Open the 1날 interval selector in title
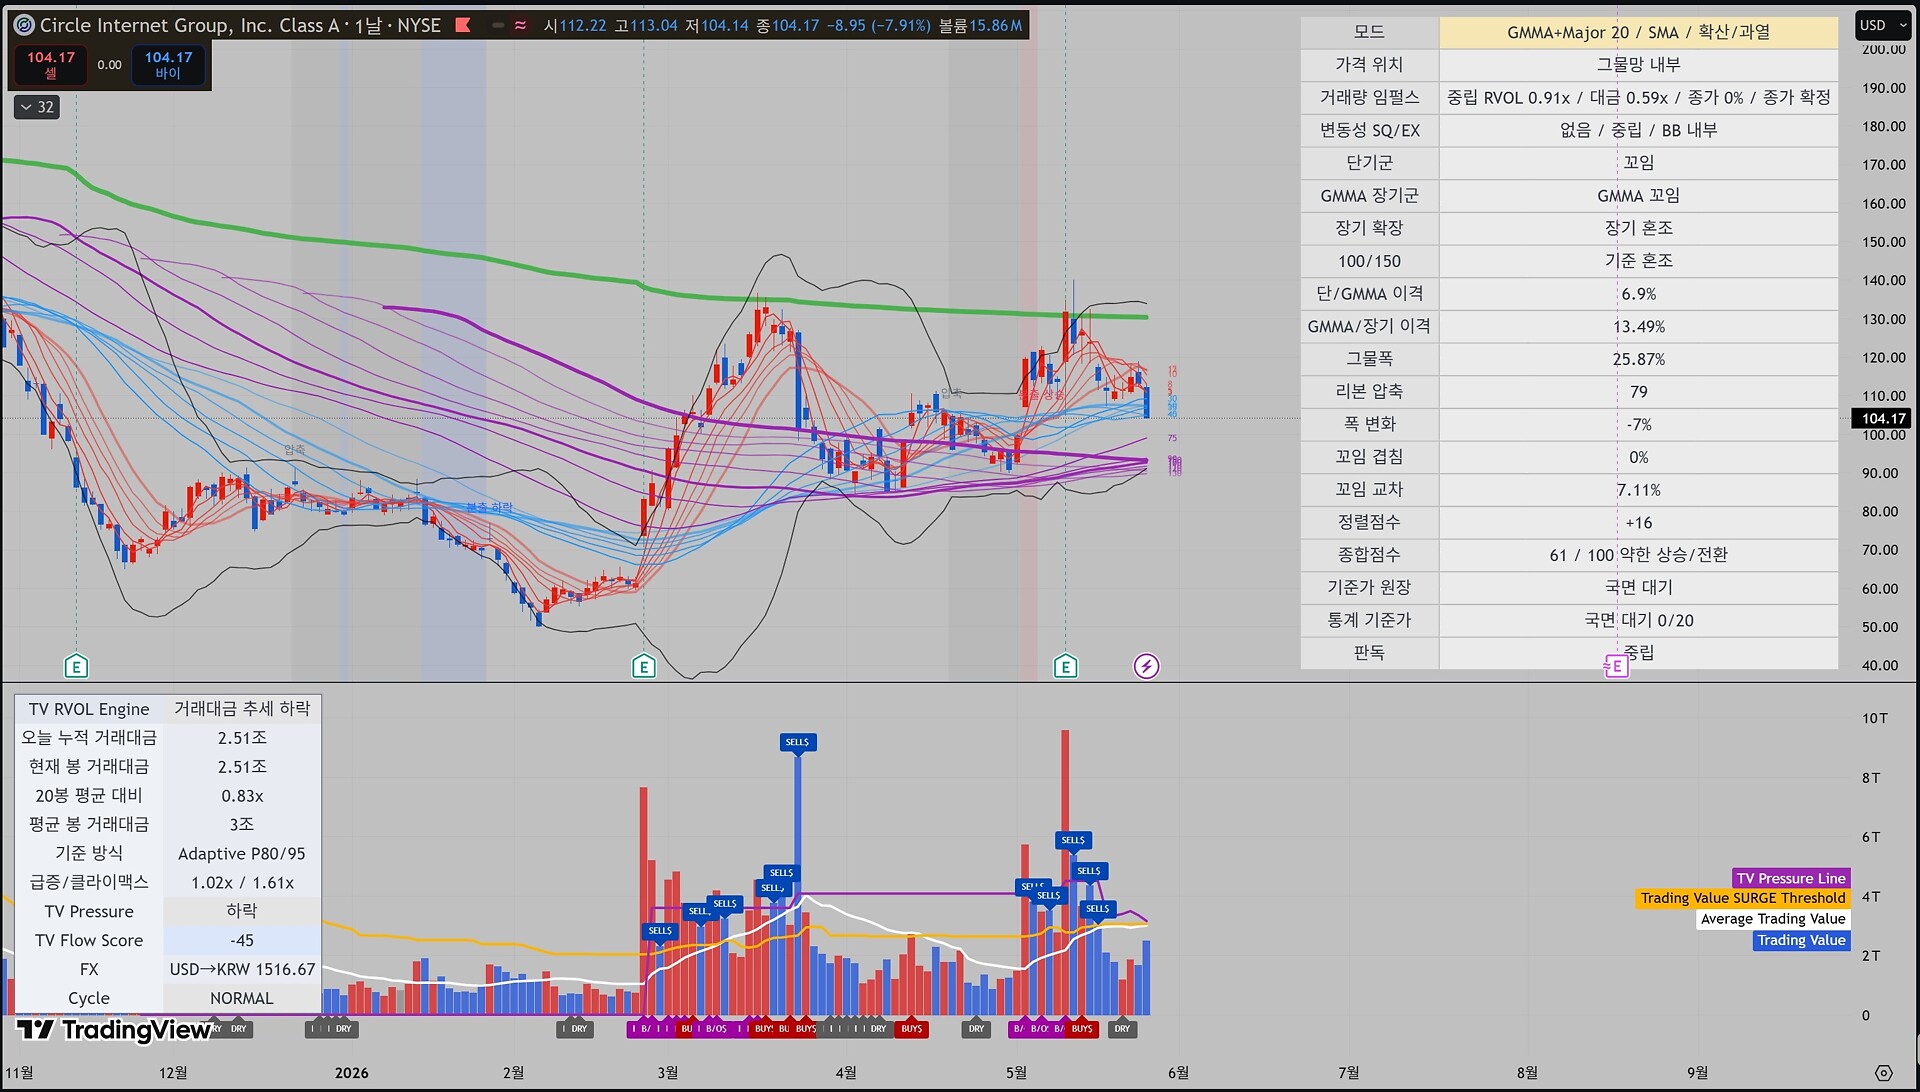Viewport: 1920px width, 1092px height. pos(368,25)
